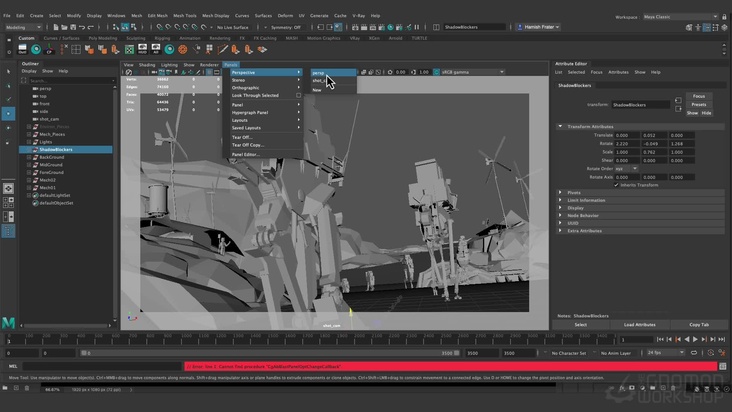732x412 pixels.
Task: Open the 24 fps dropdown
Action: (666, 353)
